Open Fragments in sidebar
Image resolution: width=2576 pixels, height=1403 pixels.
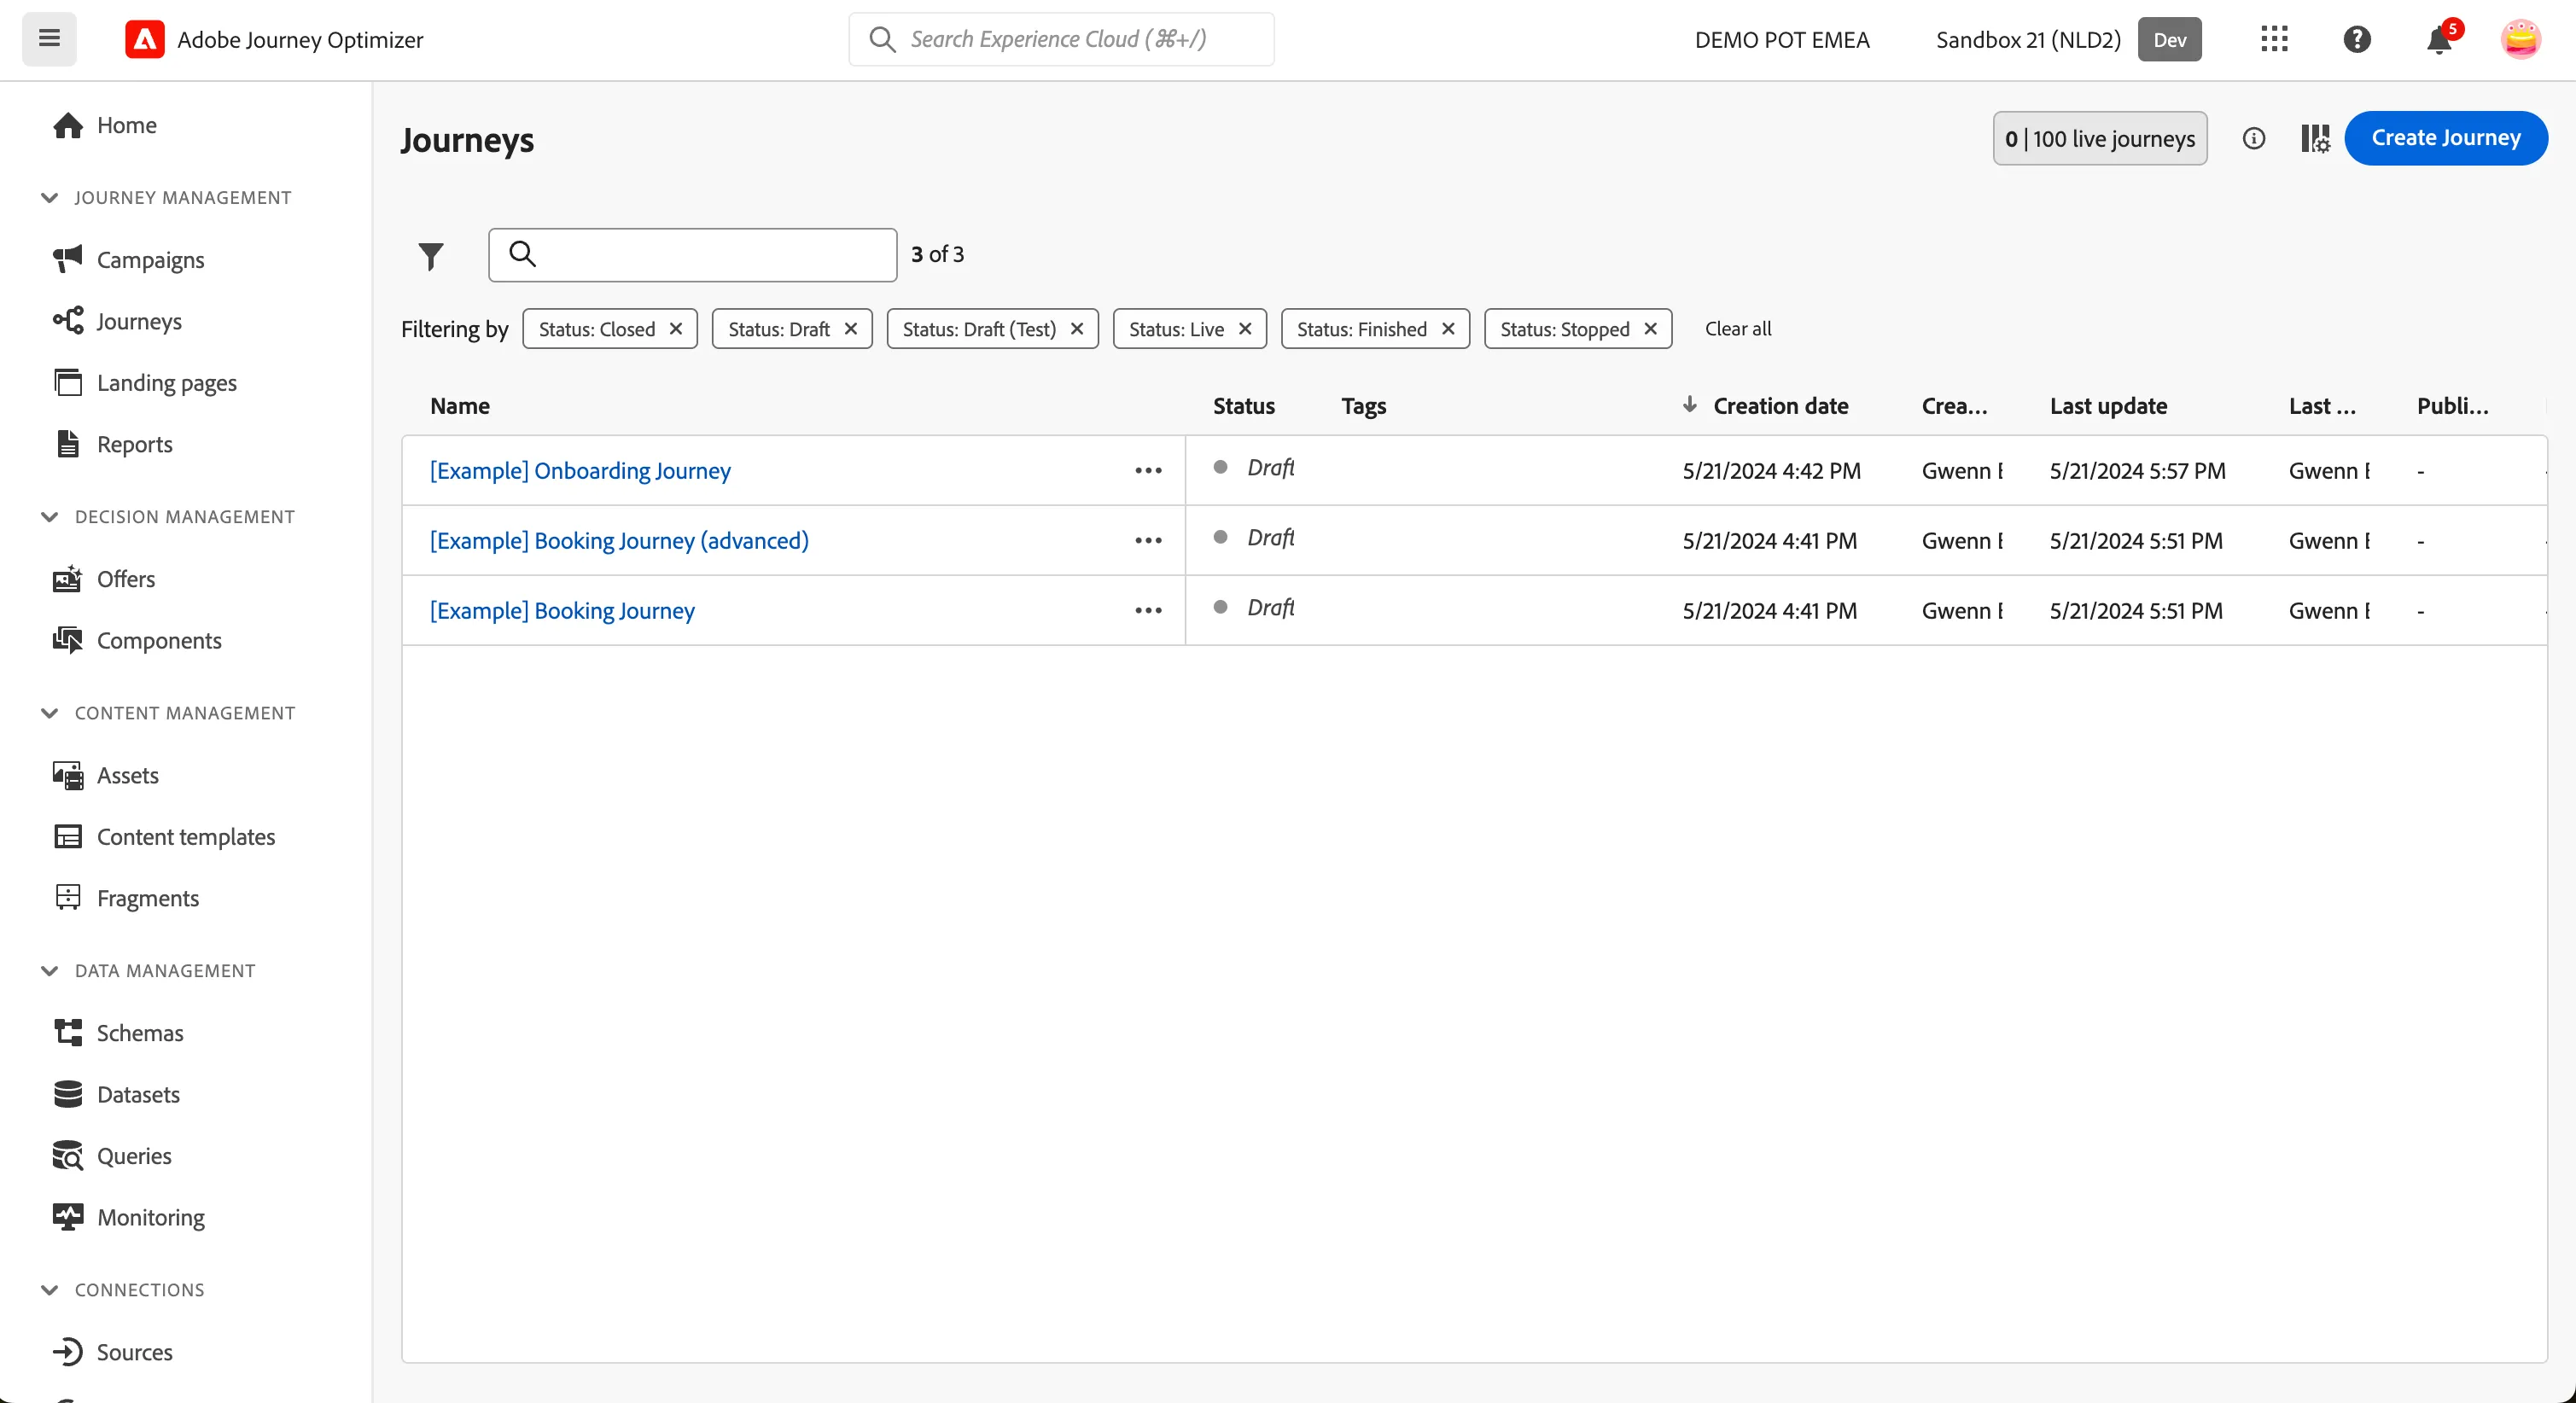click(x=126, y=898)
